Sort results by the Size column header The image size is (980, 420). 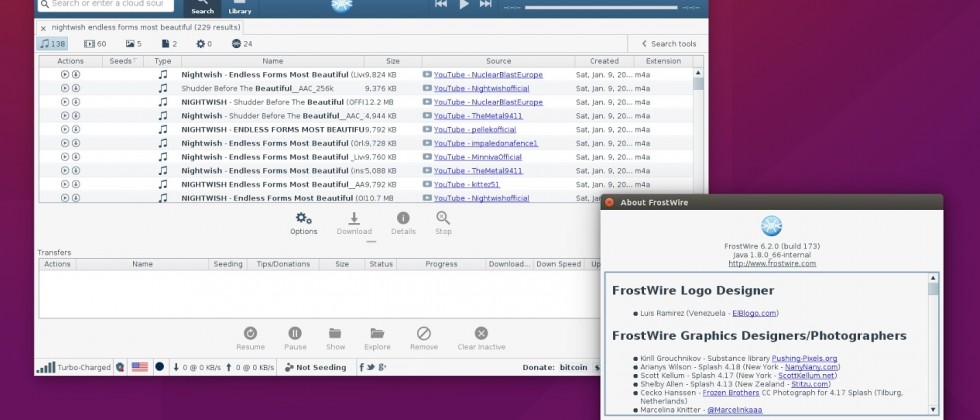[x=392, y=61]
